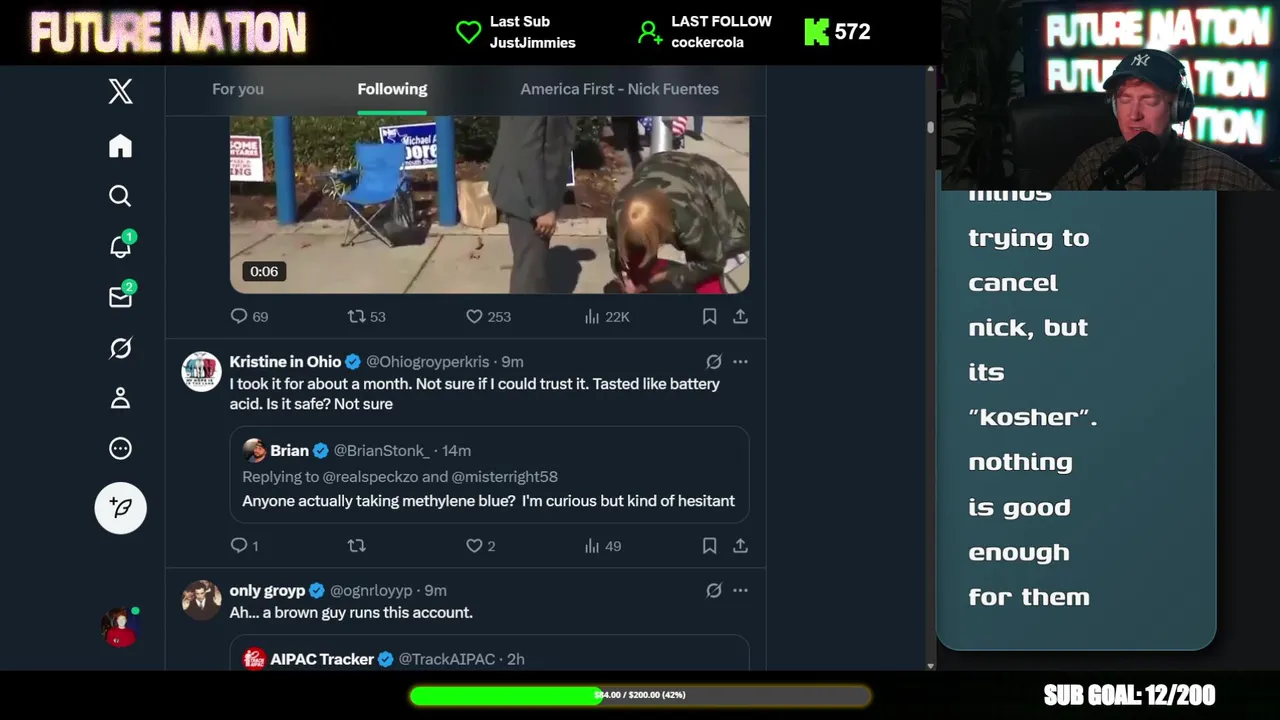Click the Last Sub heart icon
The width and height of the screenshot is (1280, 720).
click(468, 32)
